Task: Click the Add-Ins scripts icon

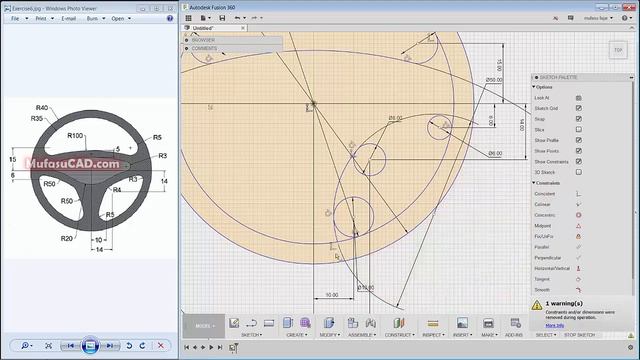Action: coord(516,323)
